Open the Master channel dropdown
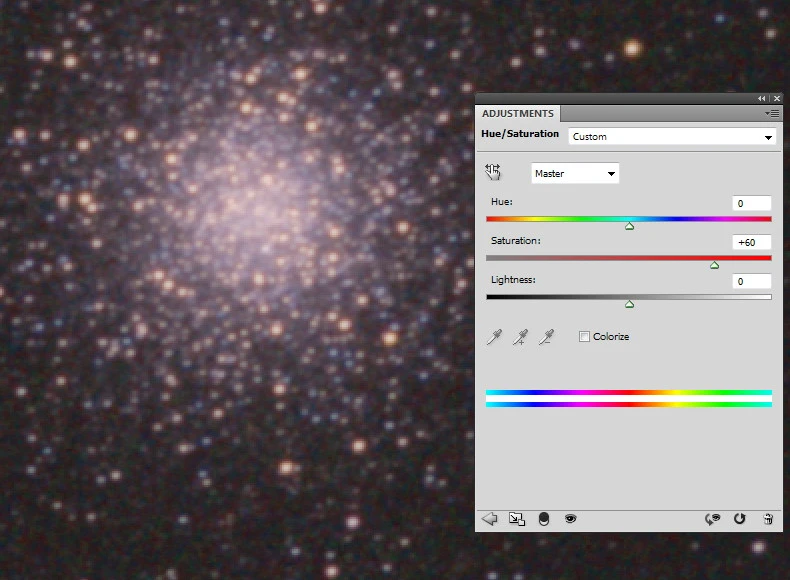 coord(575,174)
